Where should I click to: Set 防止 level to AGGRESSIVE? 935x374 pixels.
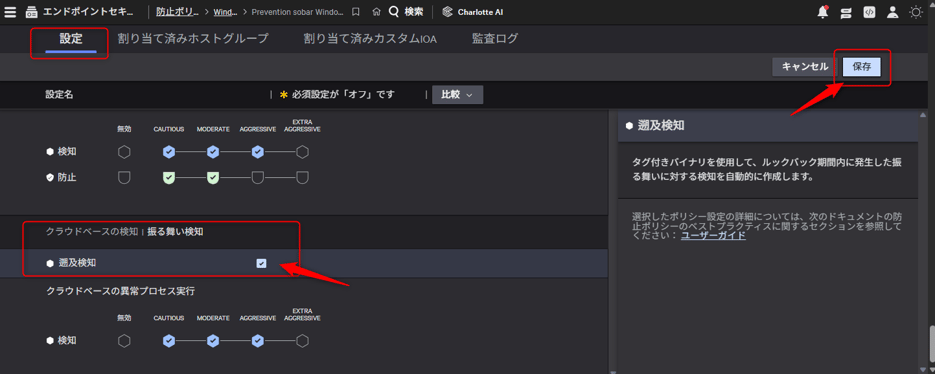click(258, 177)
